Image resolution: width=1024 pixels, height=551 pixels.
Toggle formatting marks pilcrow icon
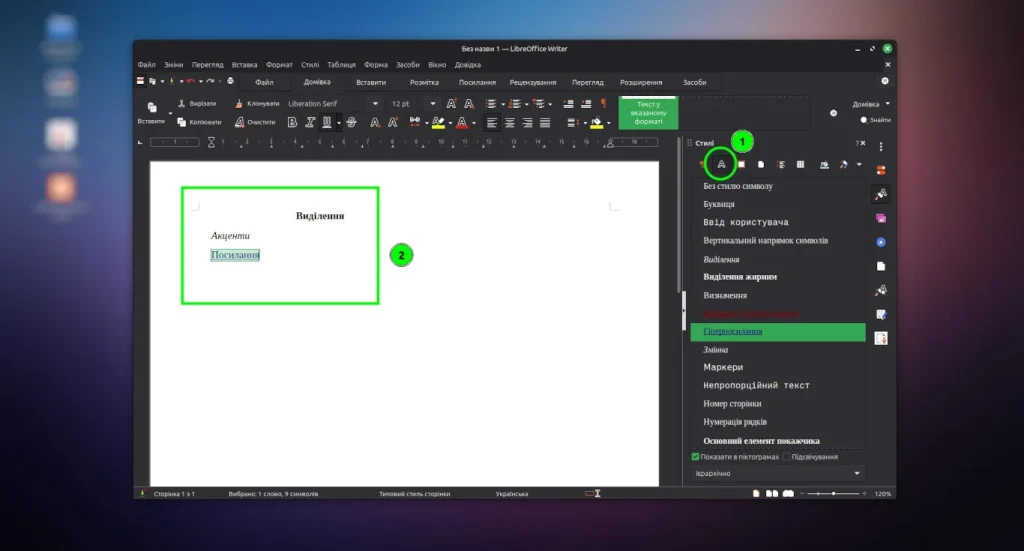coord(603,103)
